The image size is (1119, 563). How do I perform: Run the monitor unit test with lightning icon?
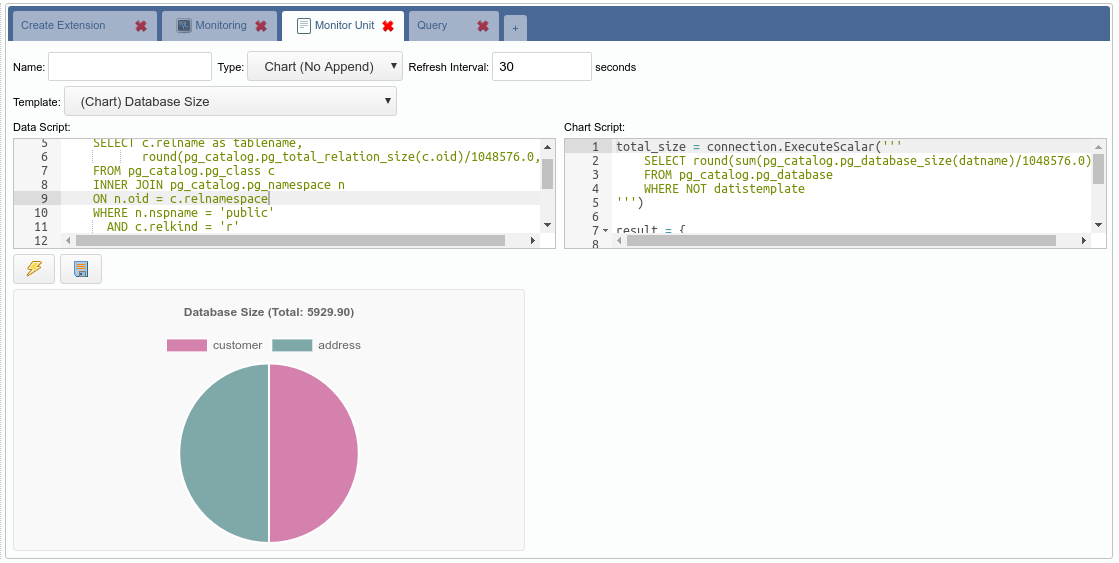(x=34, y=269)
